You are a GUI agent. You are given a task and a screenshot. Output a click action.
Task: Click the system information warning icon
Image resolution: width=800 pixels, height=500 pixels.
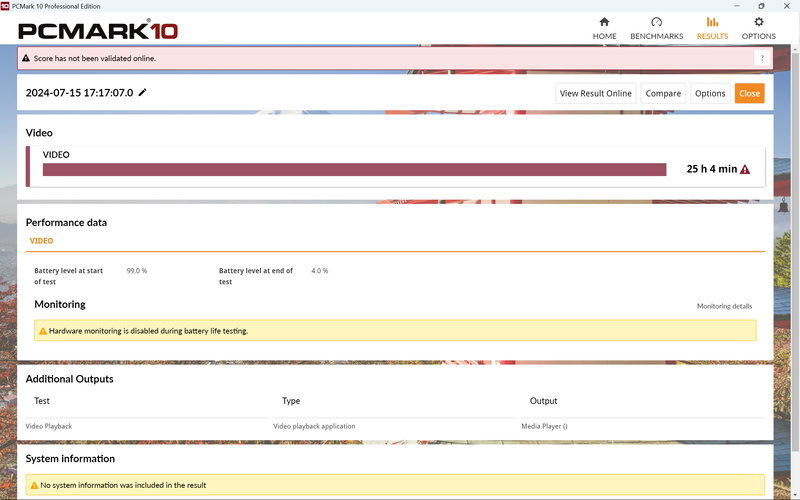tap(34, 486)
